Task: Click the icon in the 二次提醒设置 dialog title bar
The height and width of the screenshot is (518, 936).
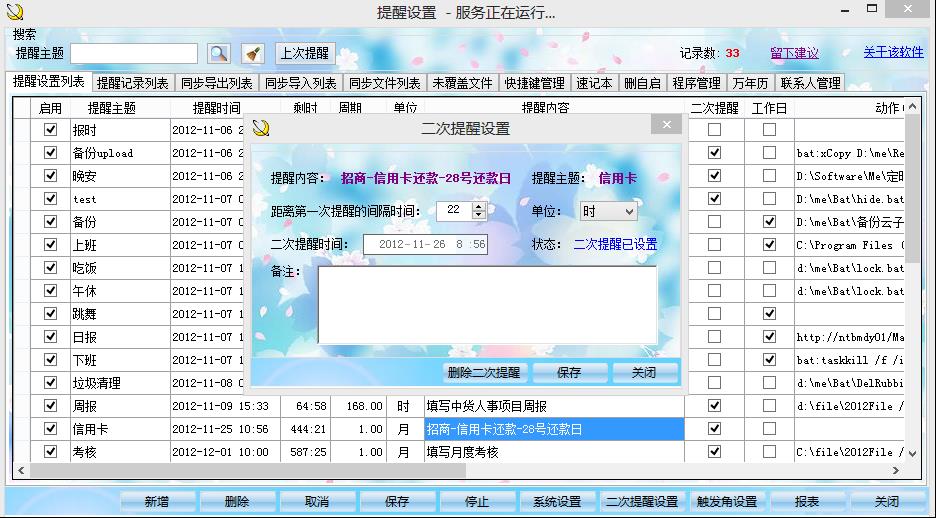Action: pyautogui.click(x=261, y=128)
